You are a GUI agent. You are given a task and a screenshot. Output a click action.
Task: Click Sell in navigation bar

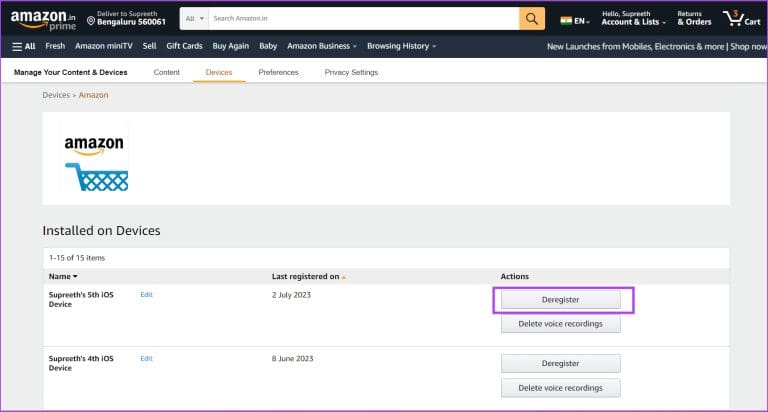[x=149, y=46]
